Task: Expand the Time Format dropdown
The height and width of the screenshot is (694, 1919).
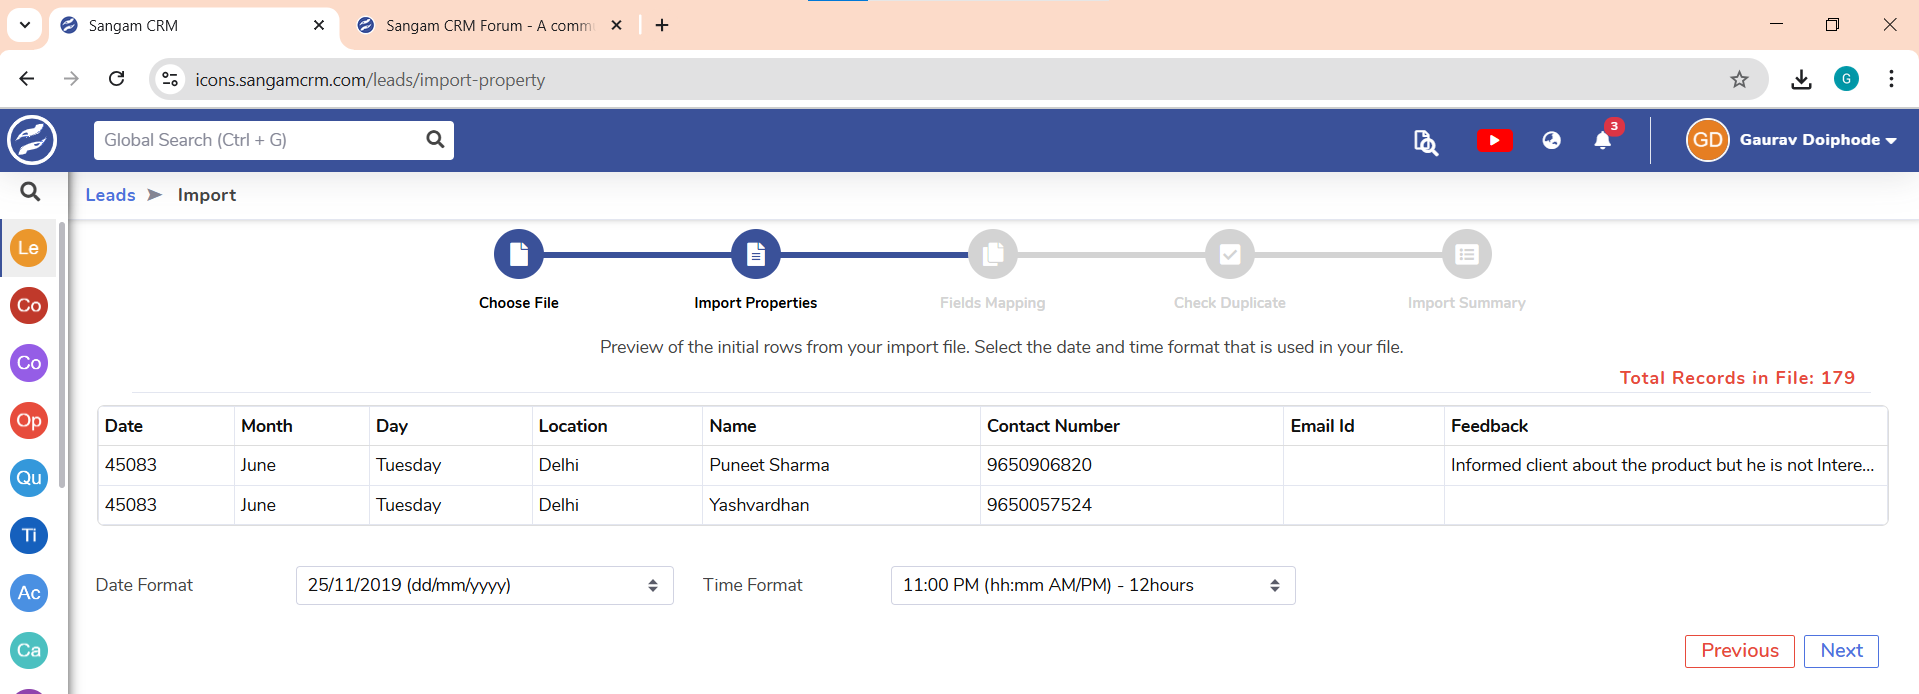Action: (1092, 586)
